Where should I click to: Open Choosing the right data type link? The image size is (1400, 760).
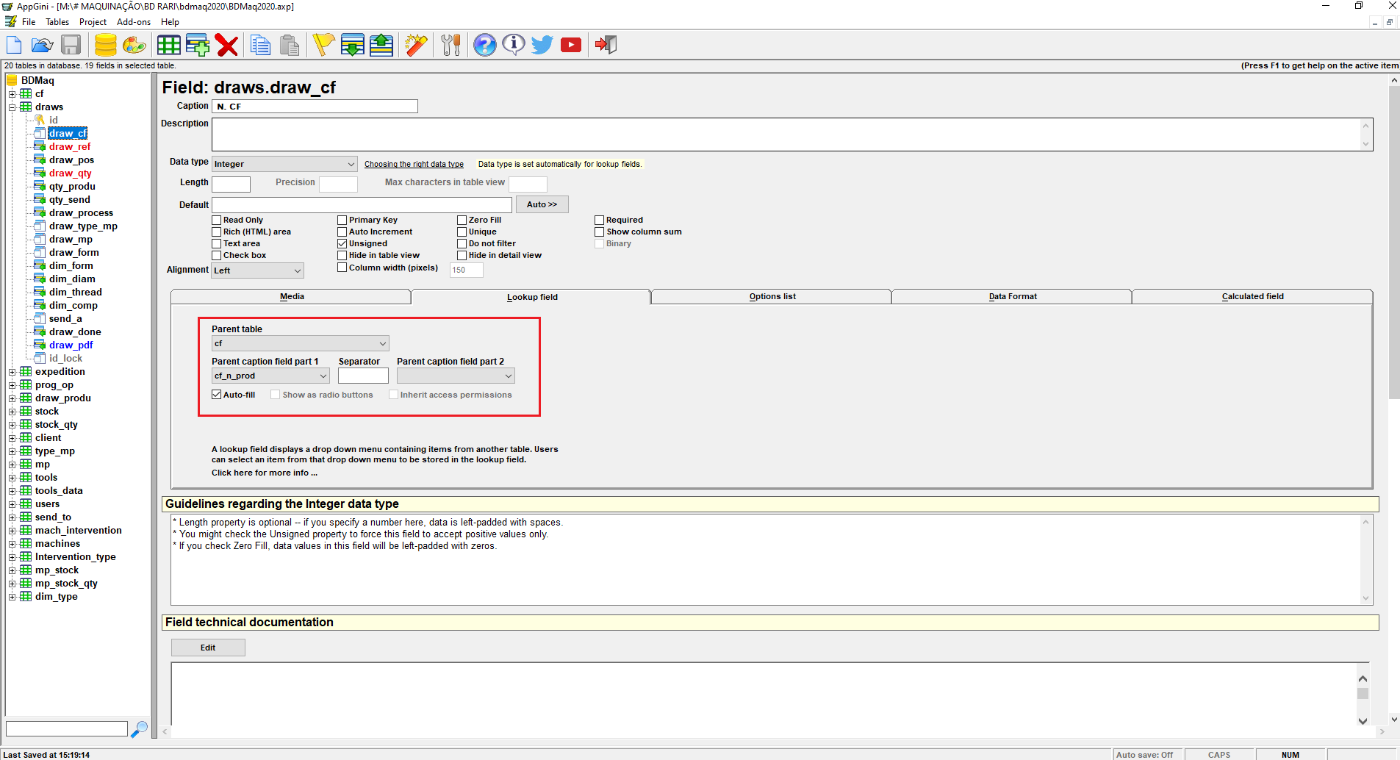click(414, 164)
